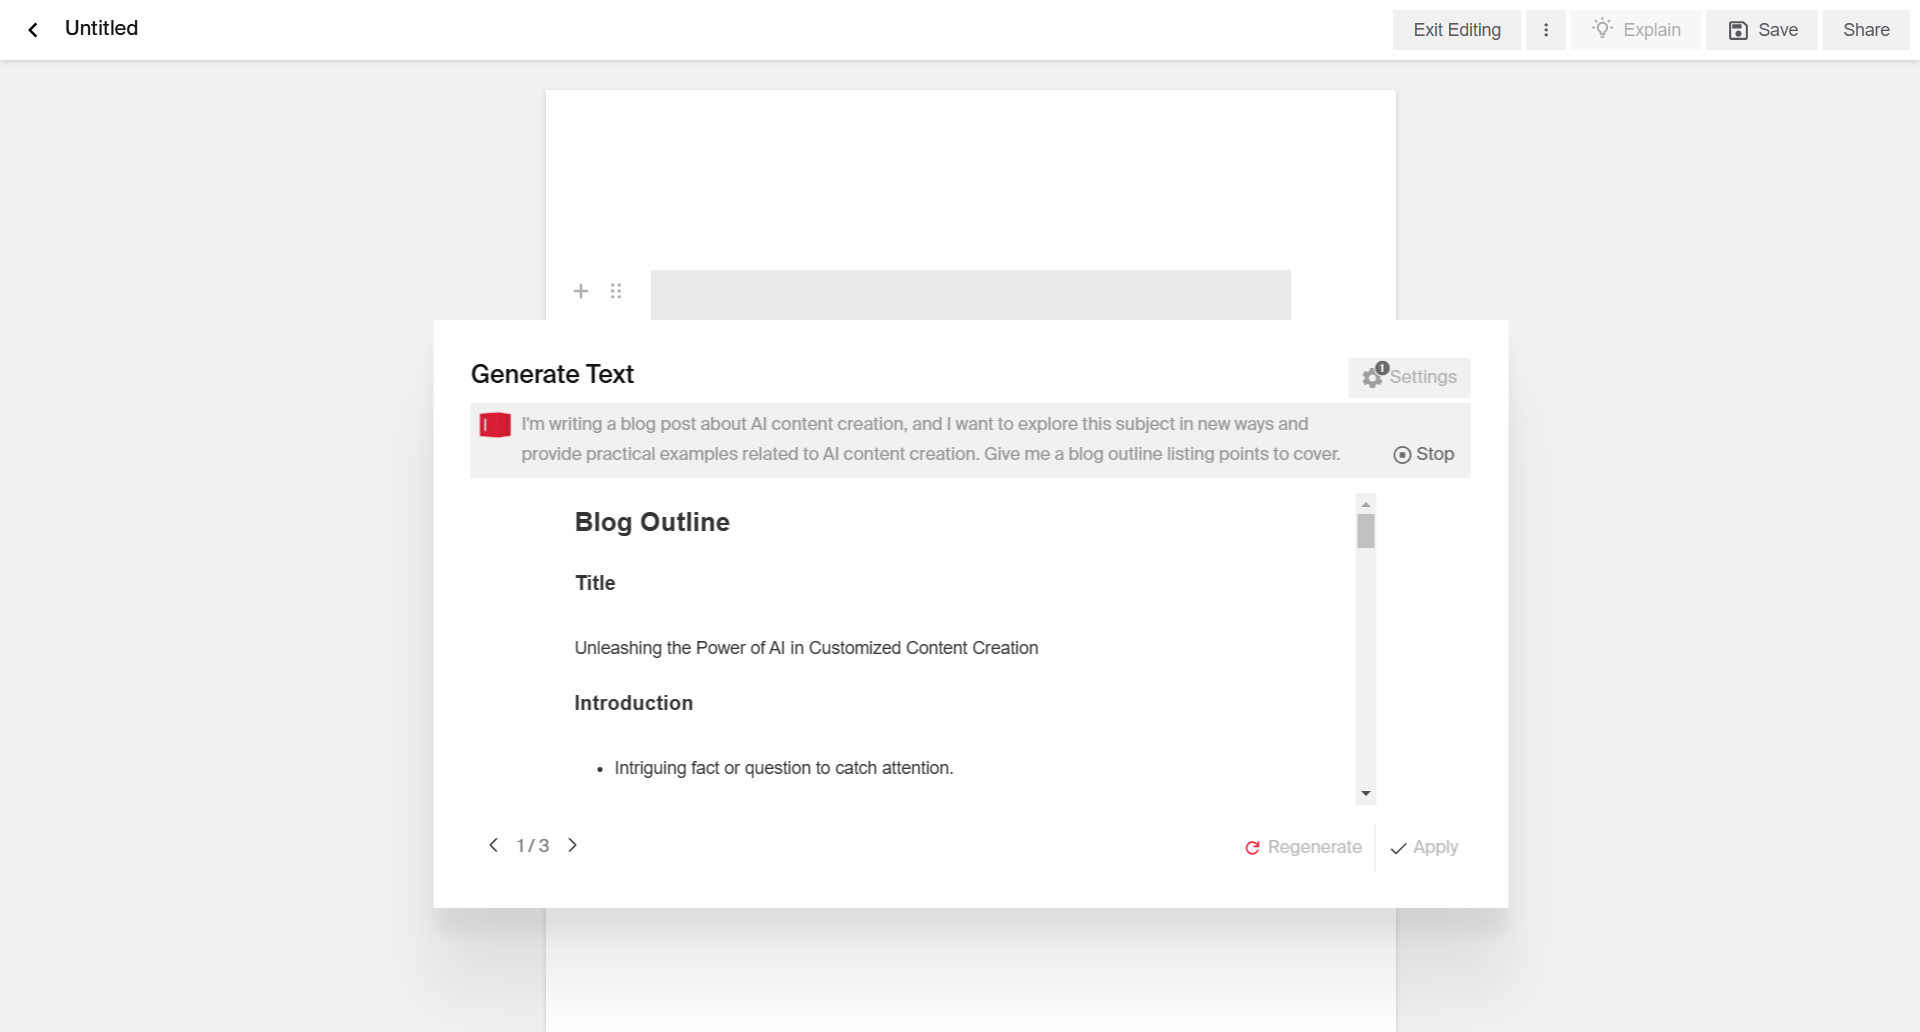
Task: Click the output scrollbar thumb
Action: 1366,531
